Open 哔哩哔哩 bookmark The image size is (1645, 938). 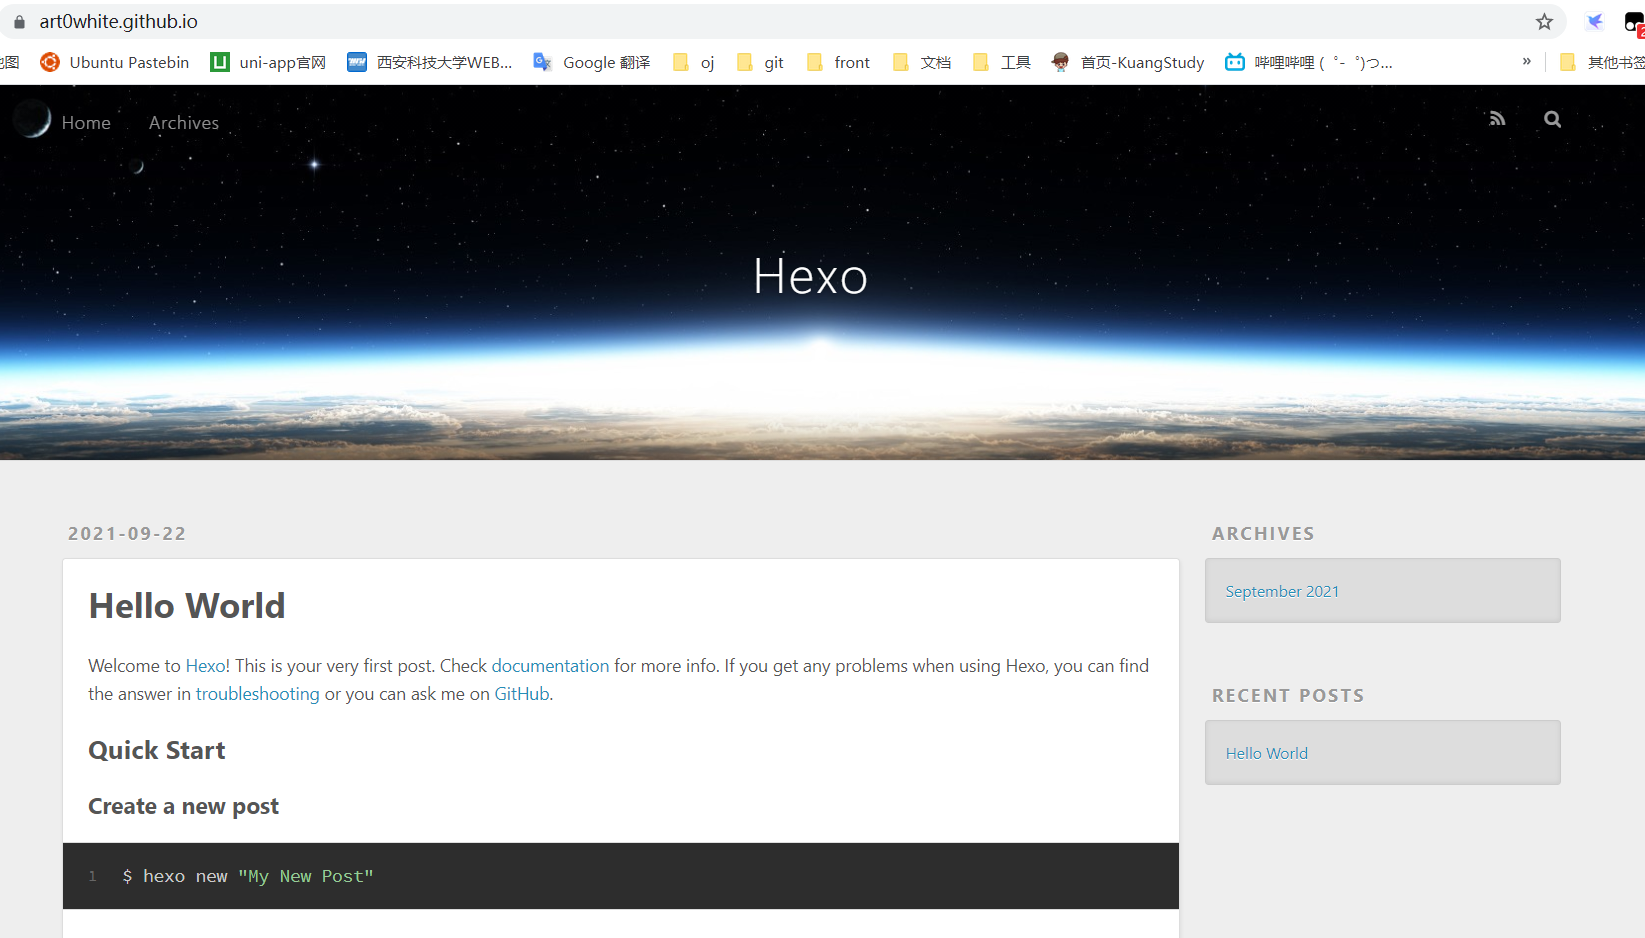1309,62
